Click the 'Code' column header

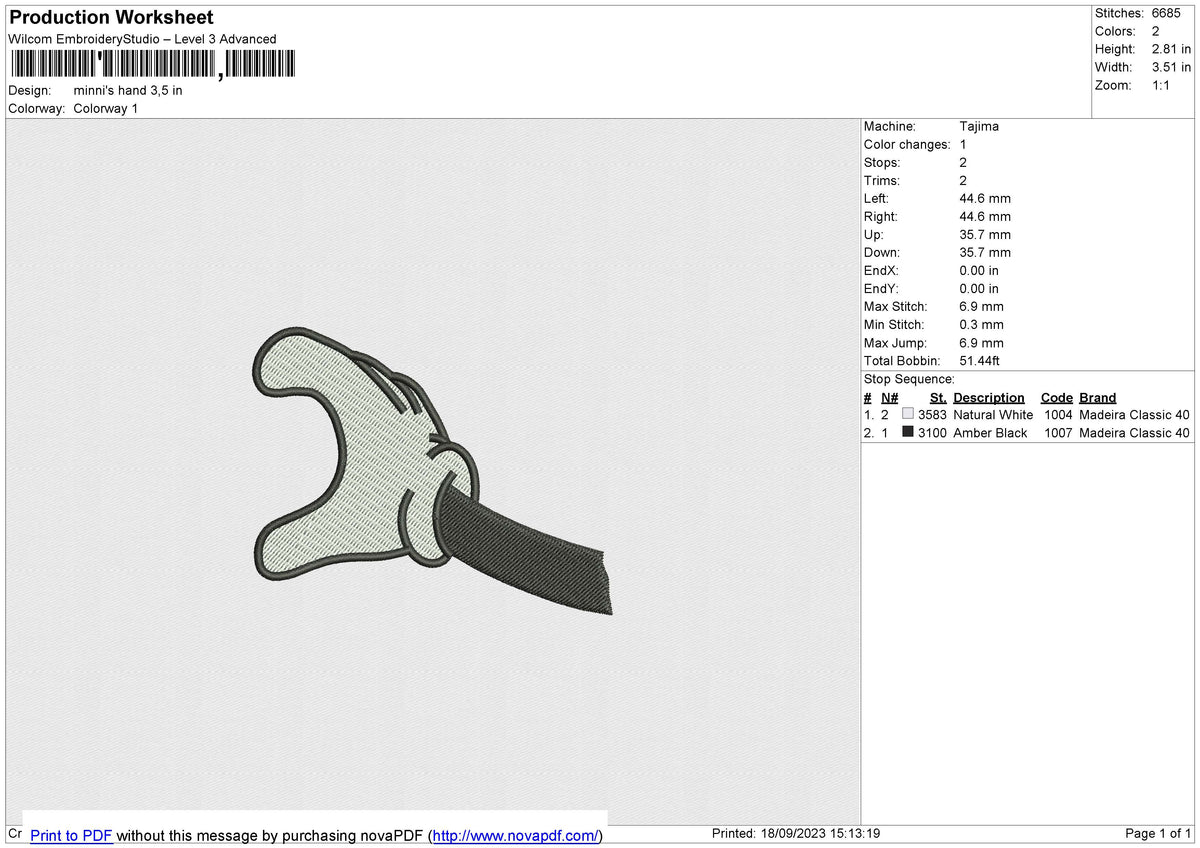(x=1057, y=397)
